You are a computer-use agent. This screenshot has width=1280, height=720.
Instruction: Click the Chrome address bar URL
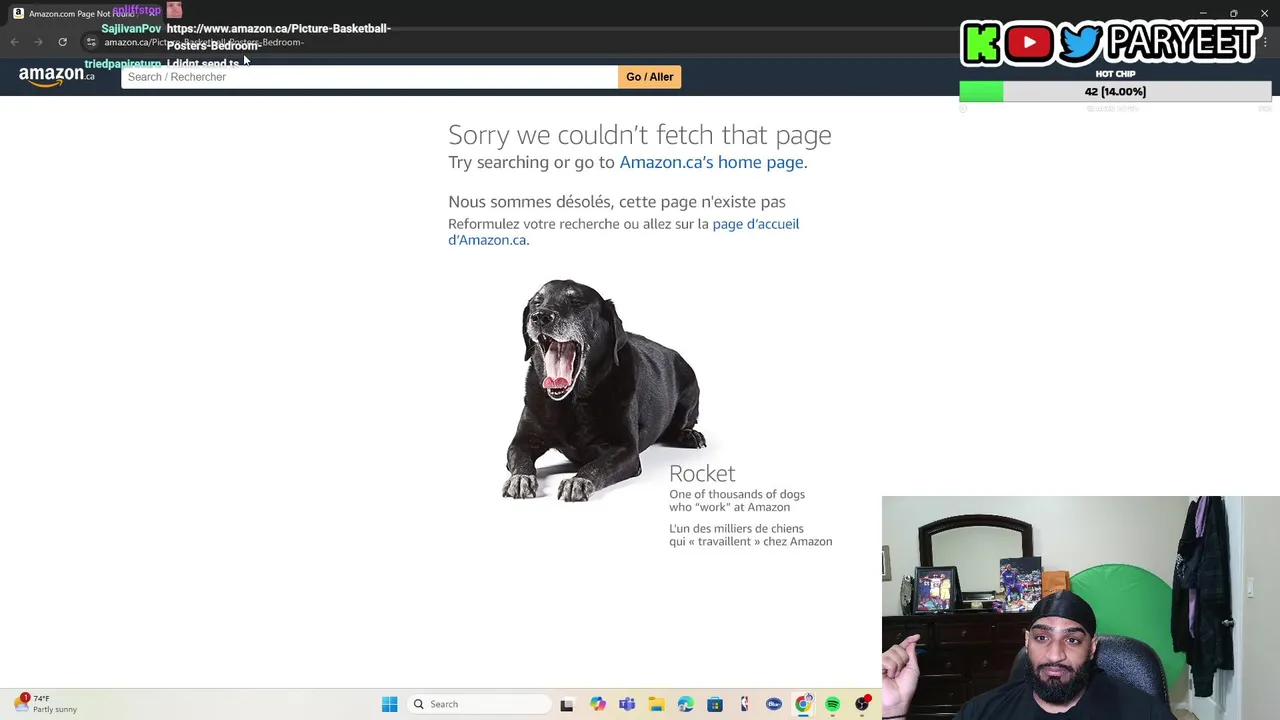[204, 42]
